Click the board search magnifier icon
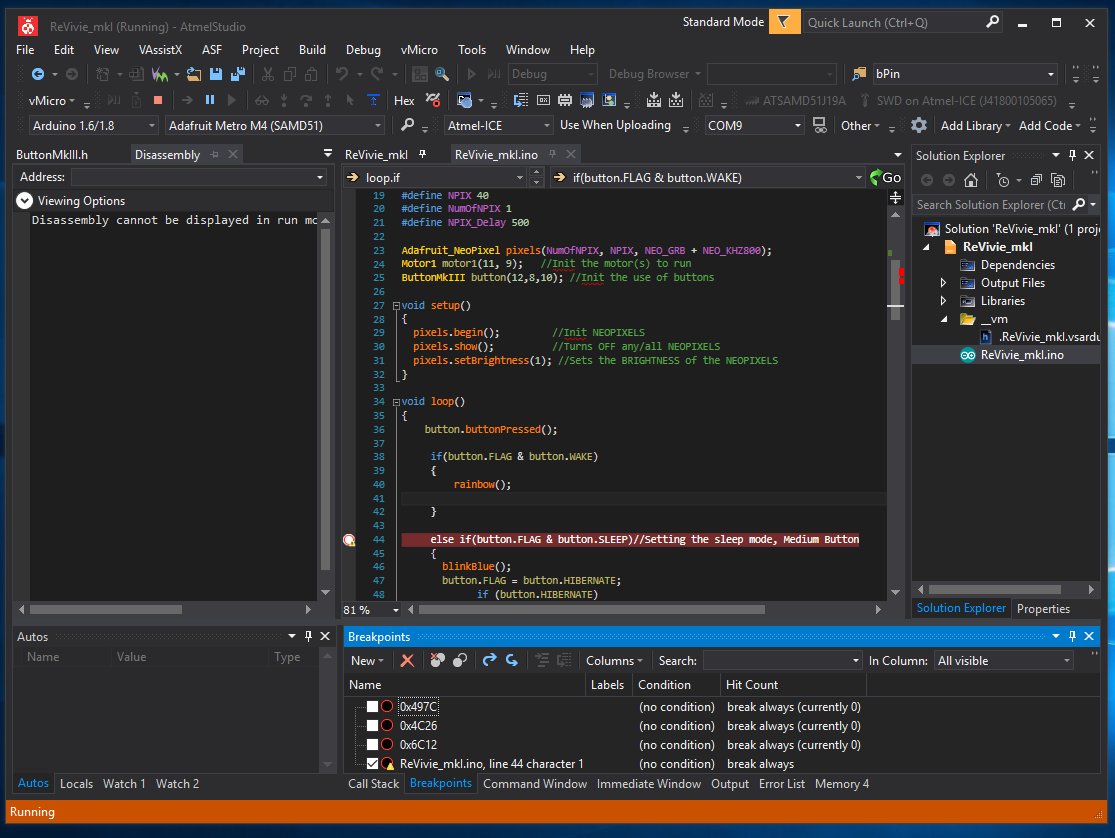The image size is (1115, 838). pos(407,126)
